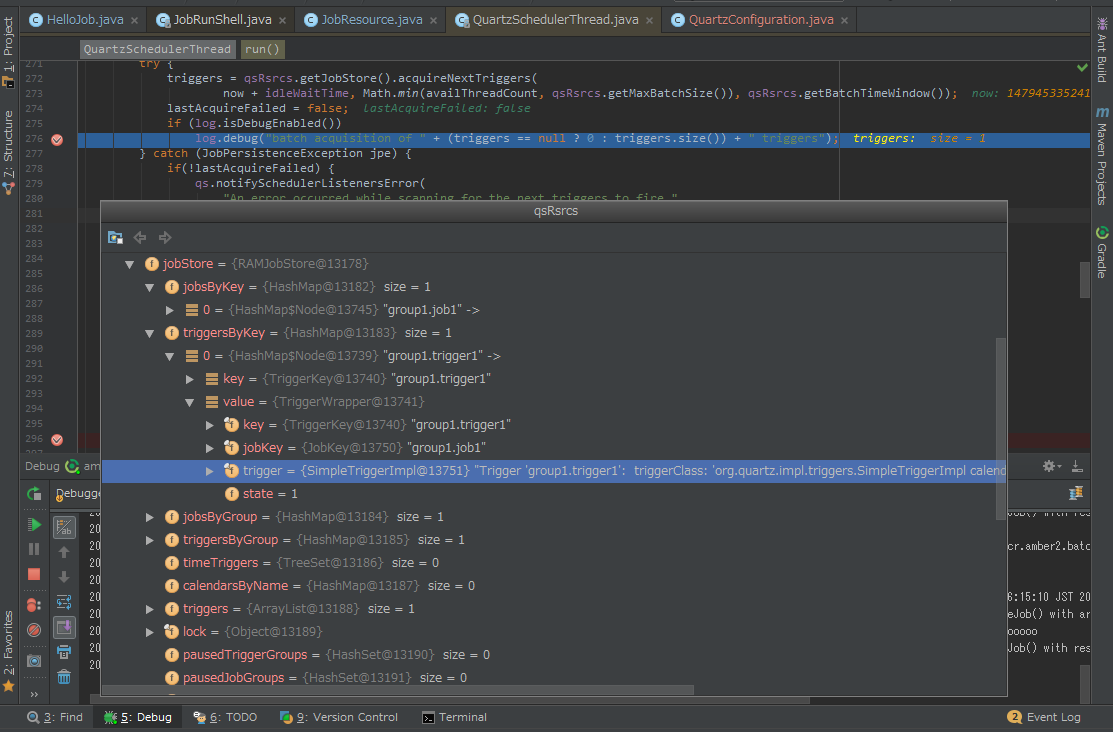Toggle Mute Breakpoints icon

point(34,630)
